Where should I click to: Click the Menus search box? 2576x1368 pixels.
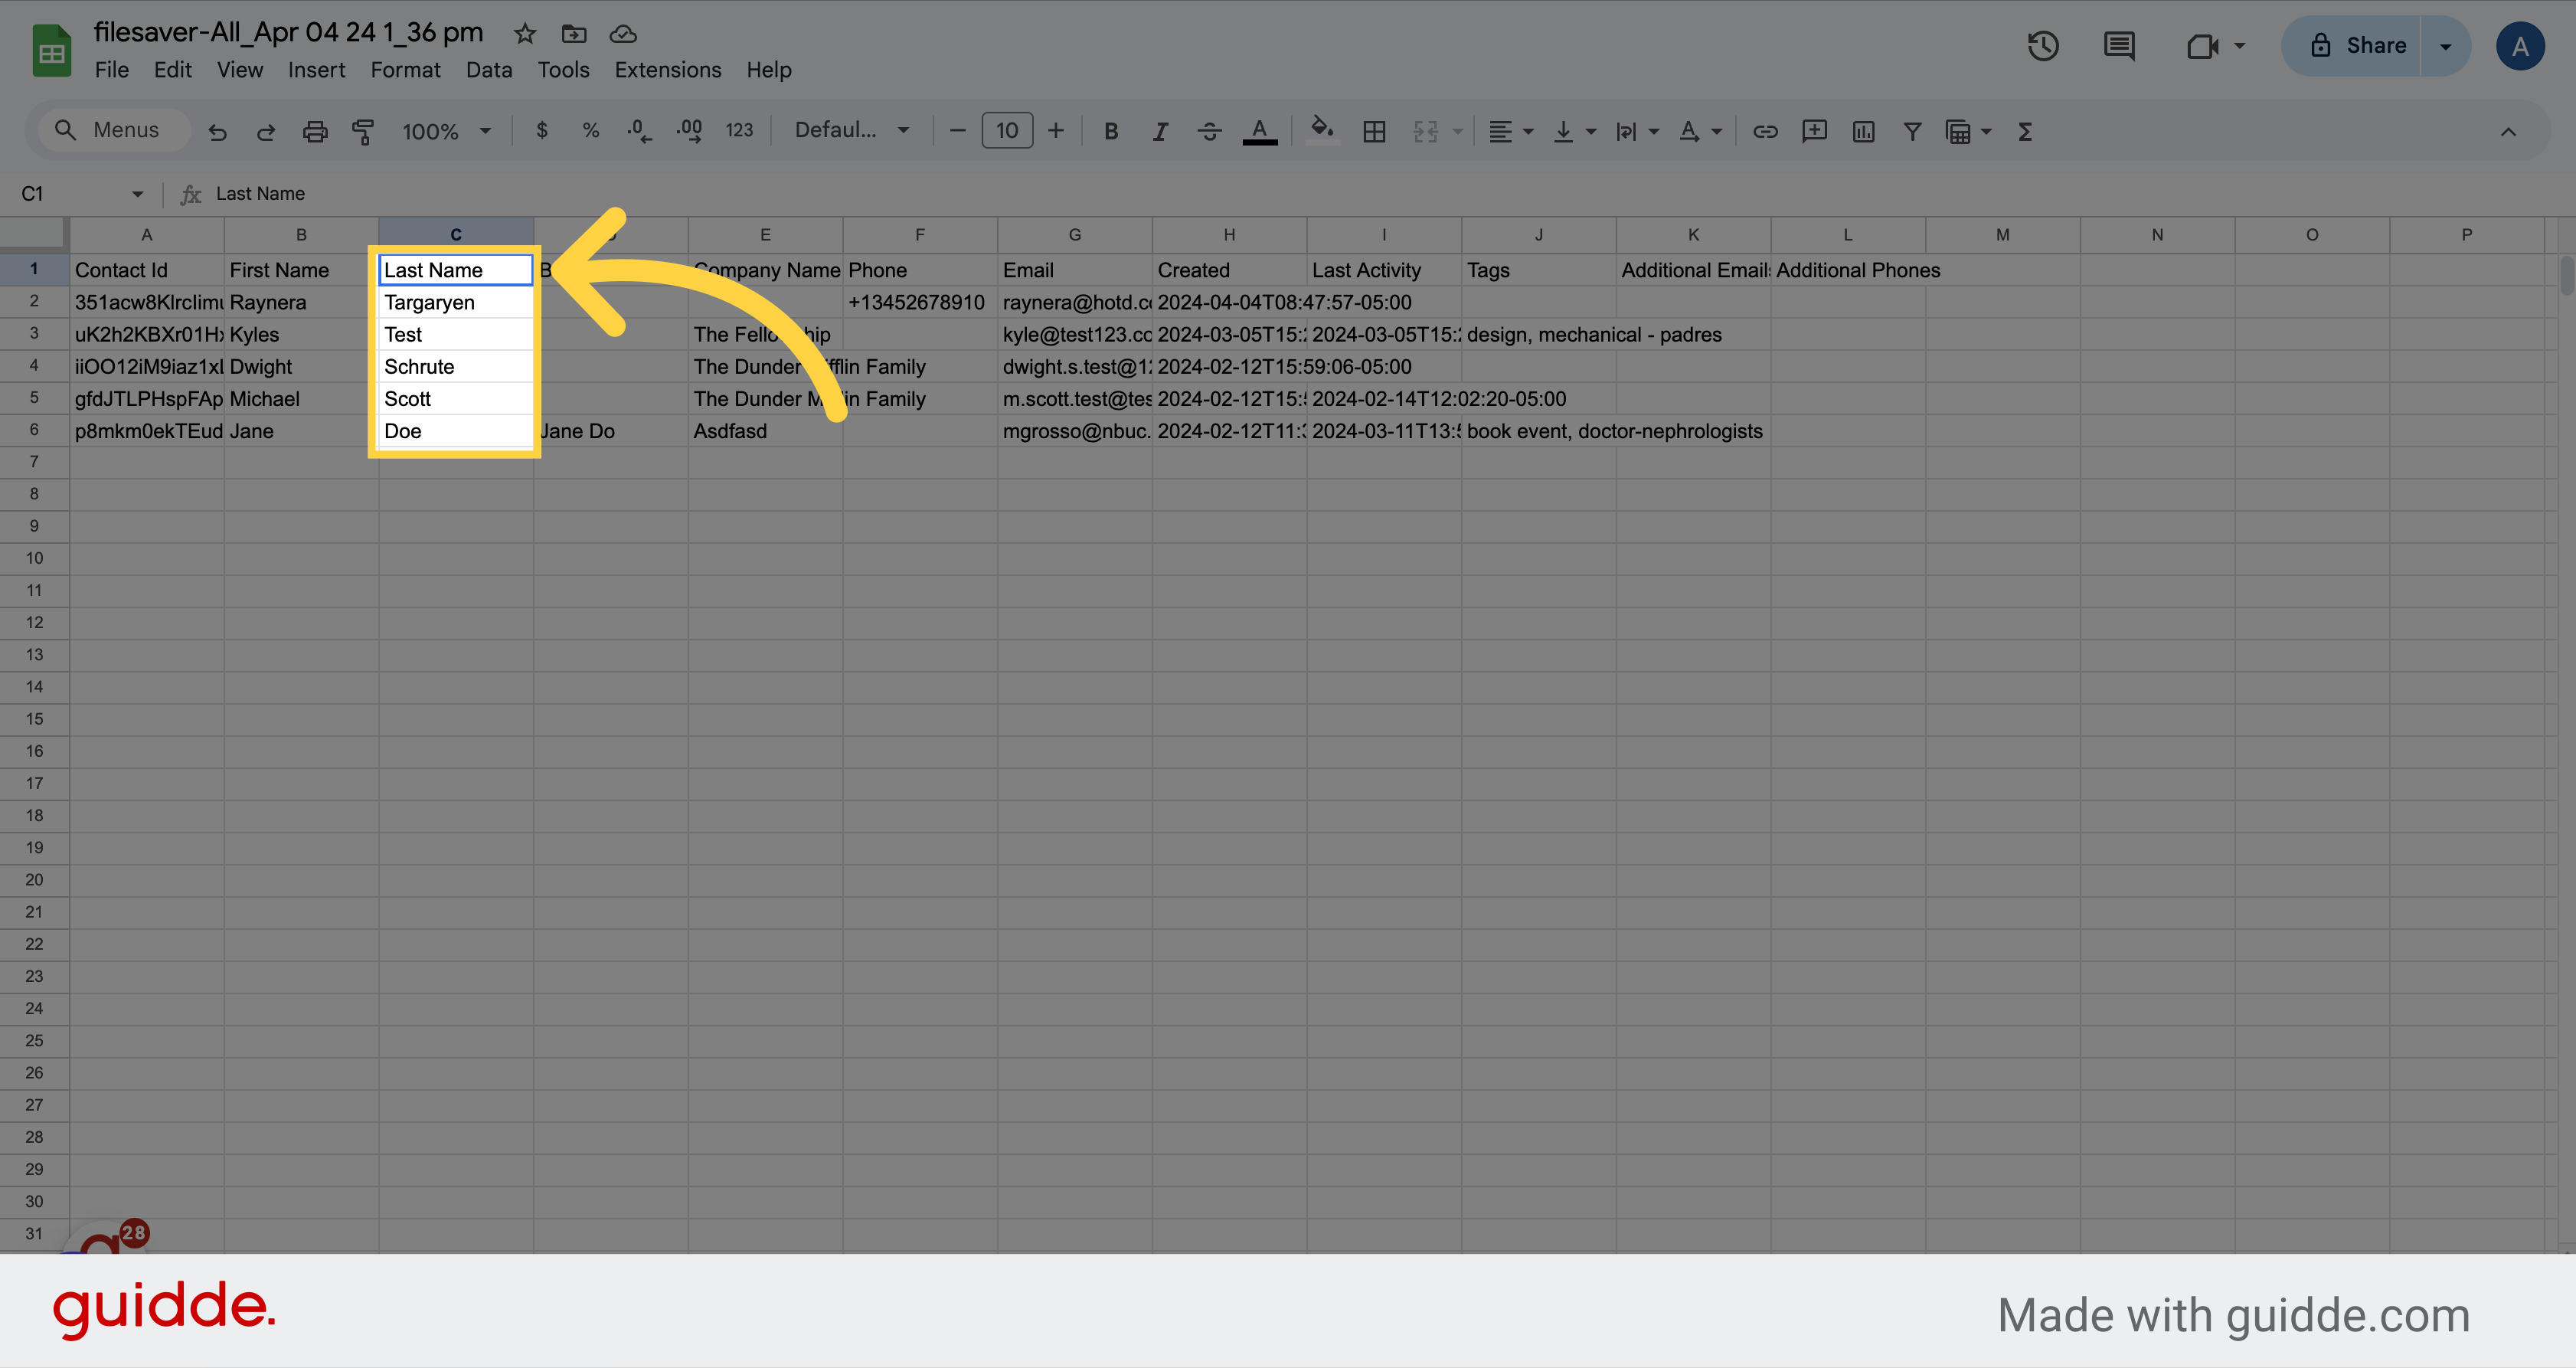coord(114,130)
